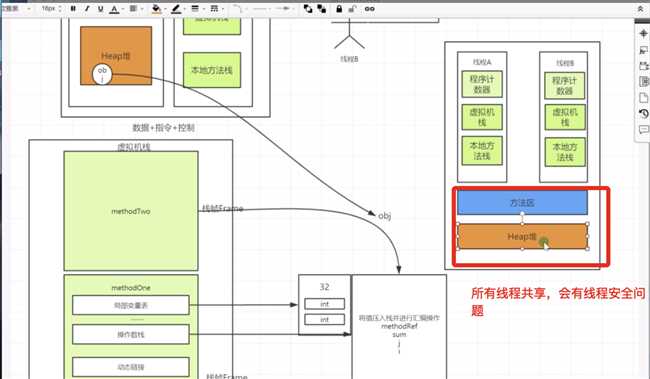This screenshot has width=650, height=379.
Task: Expand the text alignment dropdown arrow
Action: pyautogui.click(x=142, y=9)
